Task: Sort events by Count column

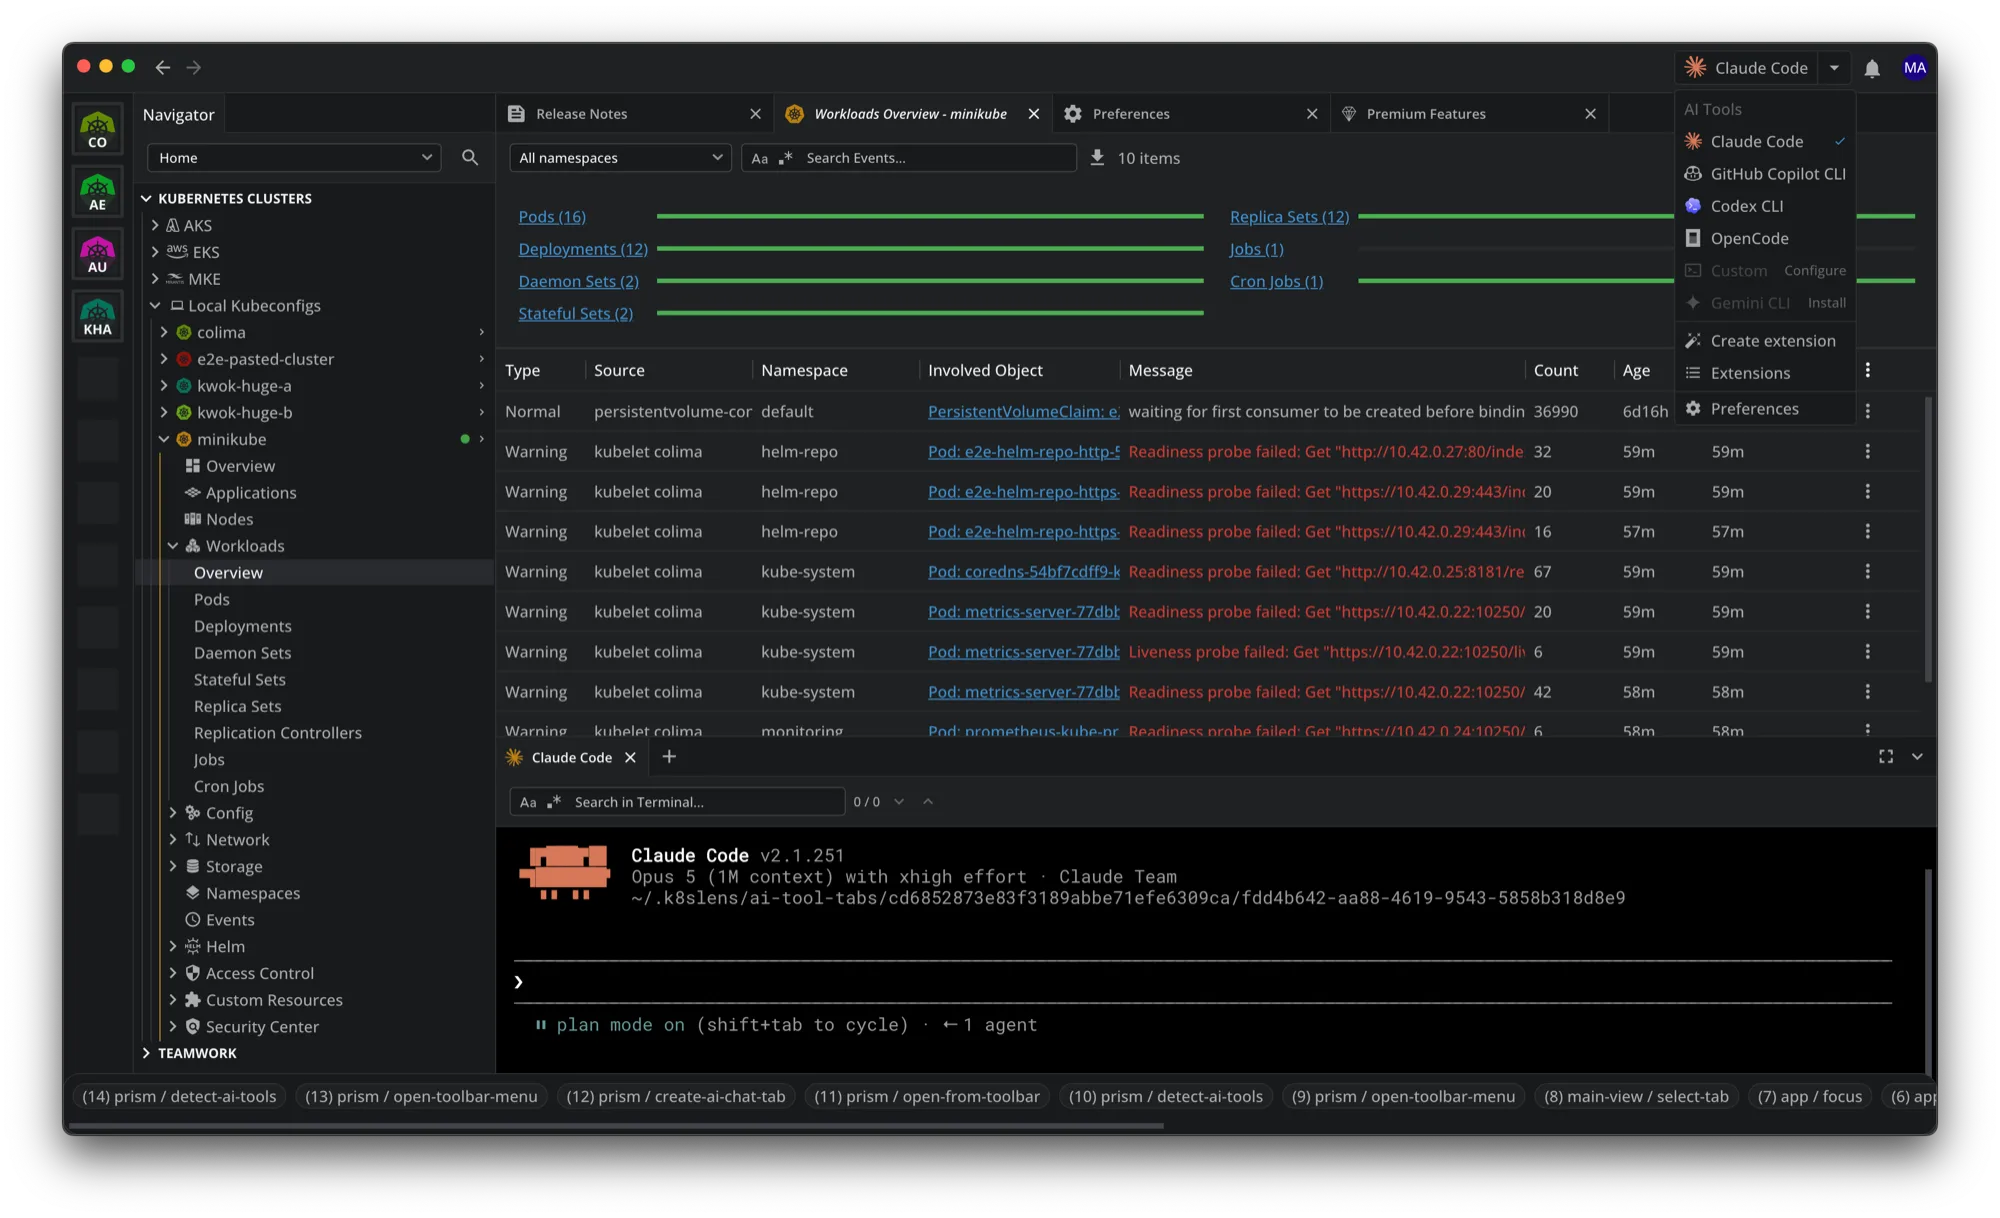Action: coord(1555,370)
